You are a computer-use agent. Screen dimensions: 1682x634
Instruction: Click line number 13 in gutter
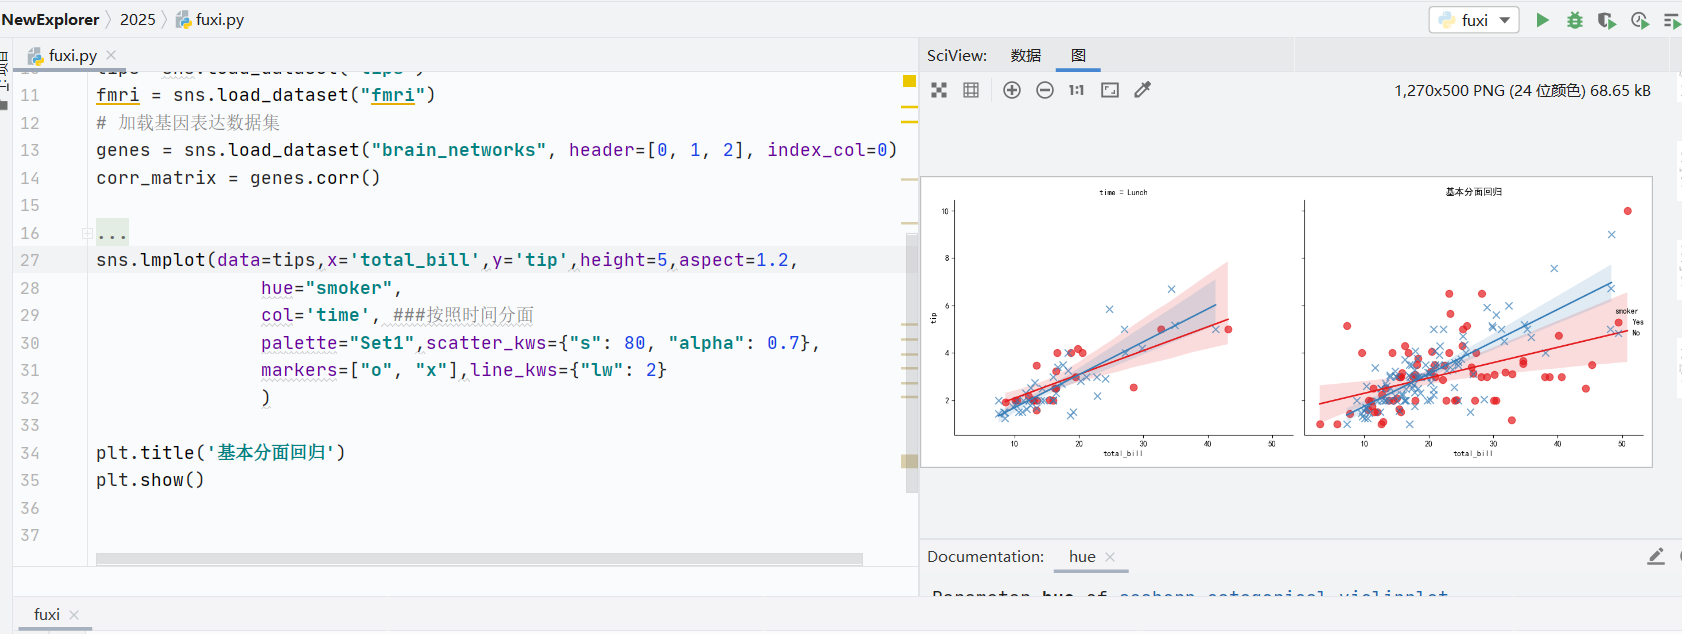30,150
